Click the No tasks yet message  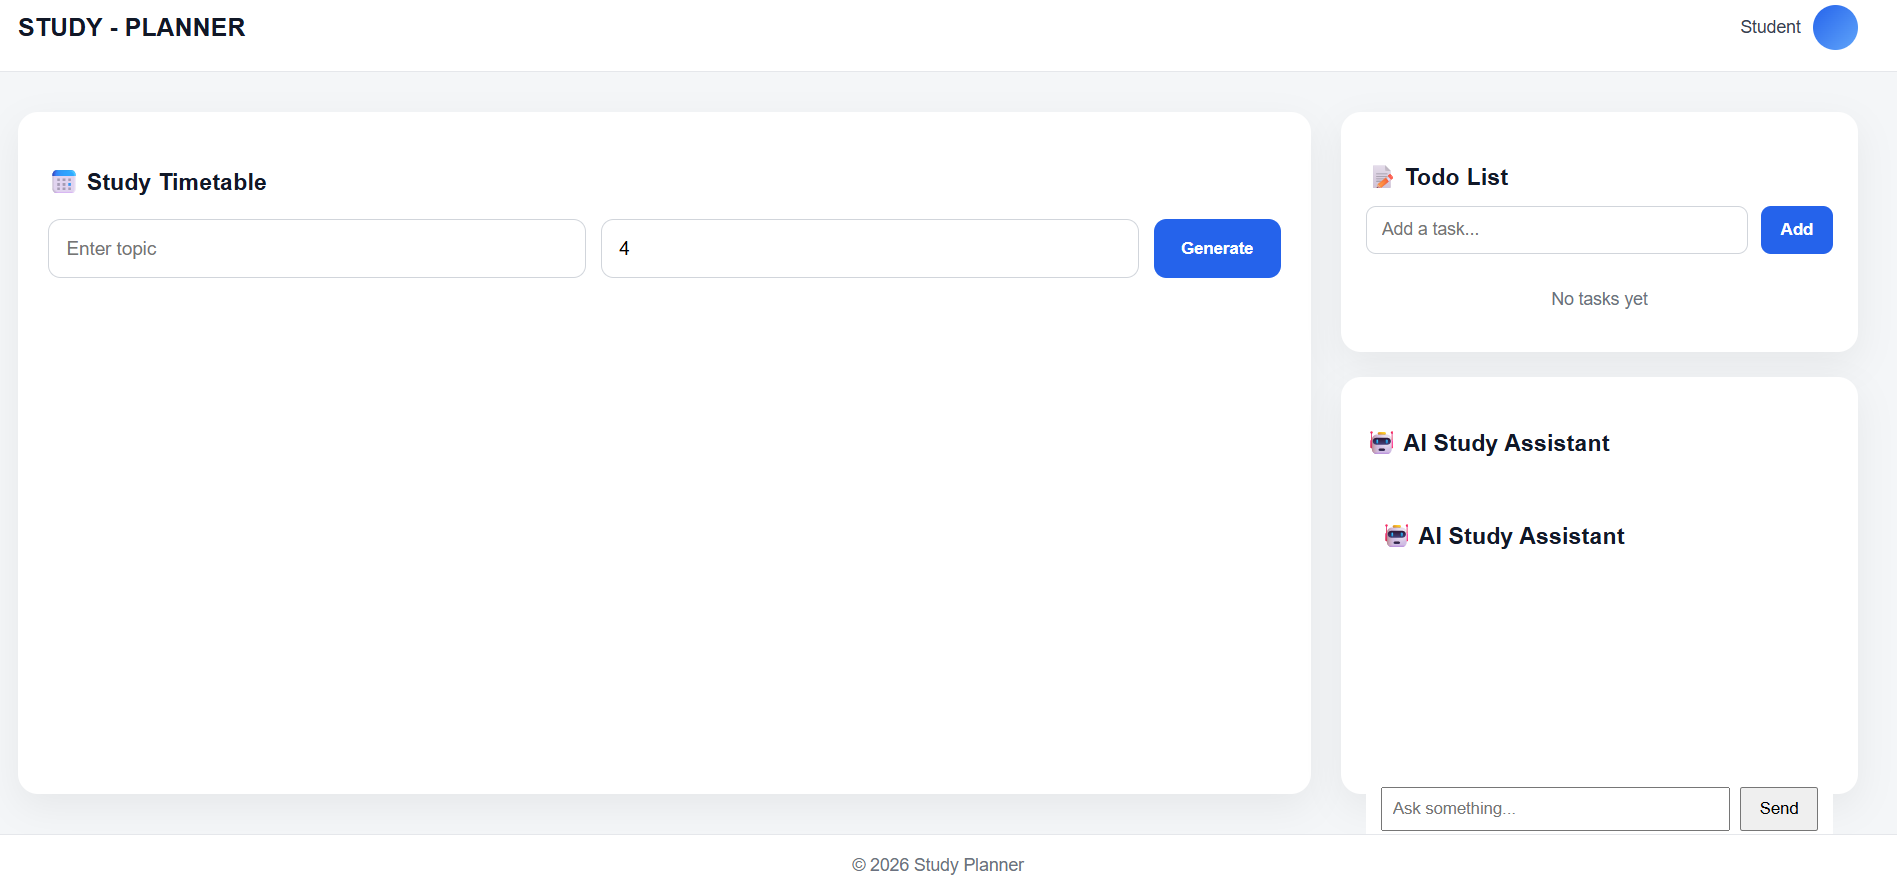(x=1598, y=298)
